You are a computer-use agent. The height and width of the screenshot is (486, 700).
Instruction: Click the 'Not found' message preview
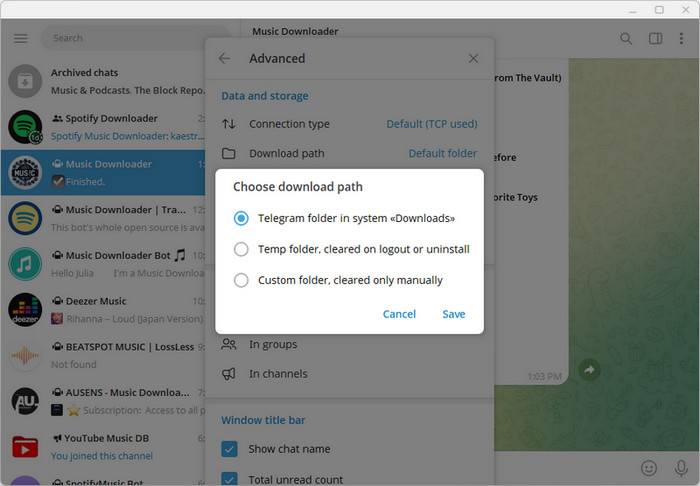point(74,365)
